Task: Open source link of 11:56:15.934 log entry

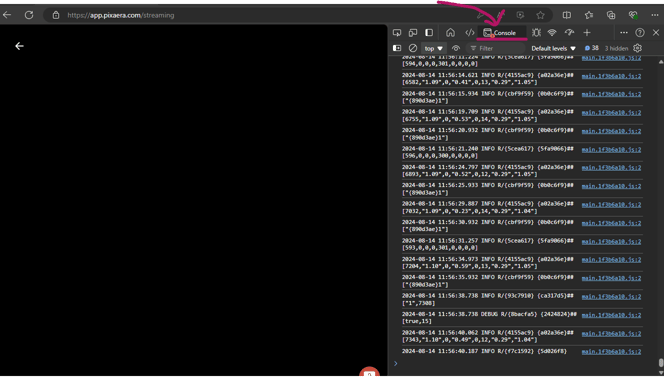Action: click(611, 94)
